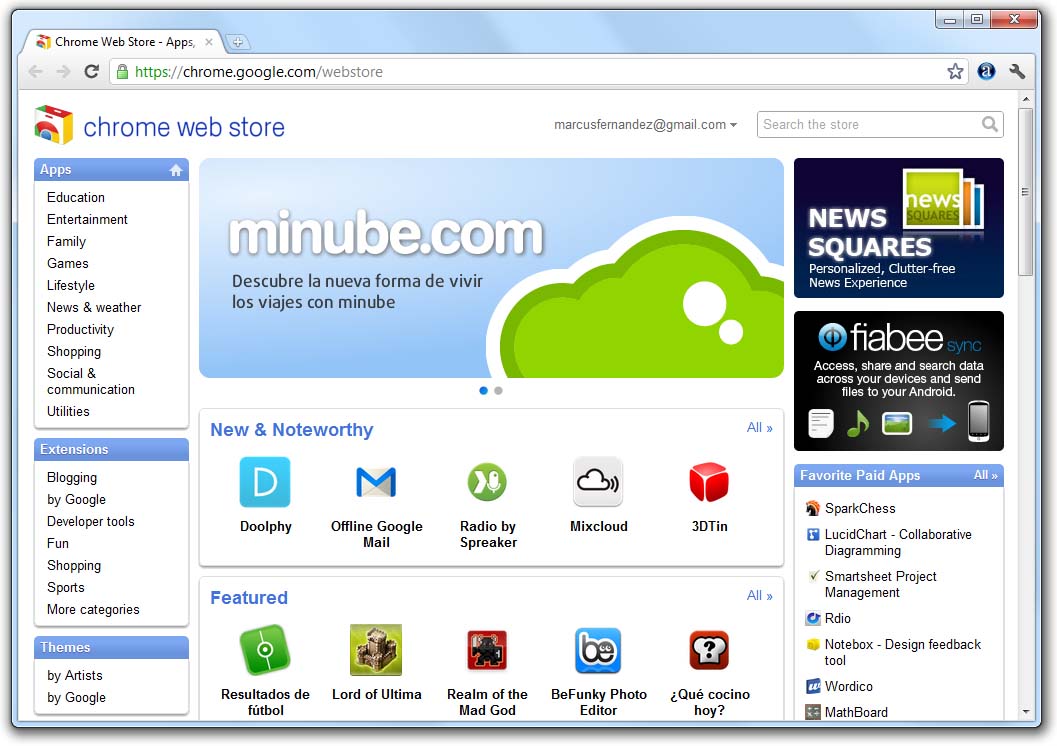Open the Resultados de fútbol icon

[265, 650]
